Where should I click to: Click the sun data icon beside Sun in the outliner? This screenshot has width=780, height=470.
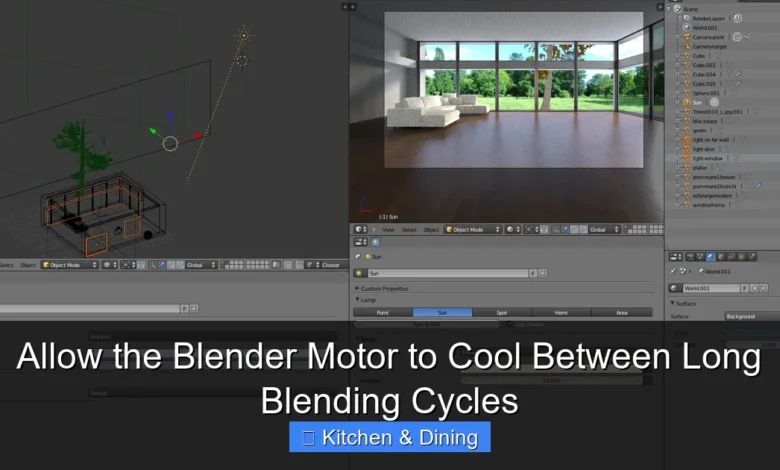(714, 102)
